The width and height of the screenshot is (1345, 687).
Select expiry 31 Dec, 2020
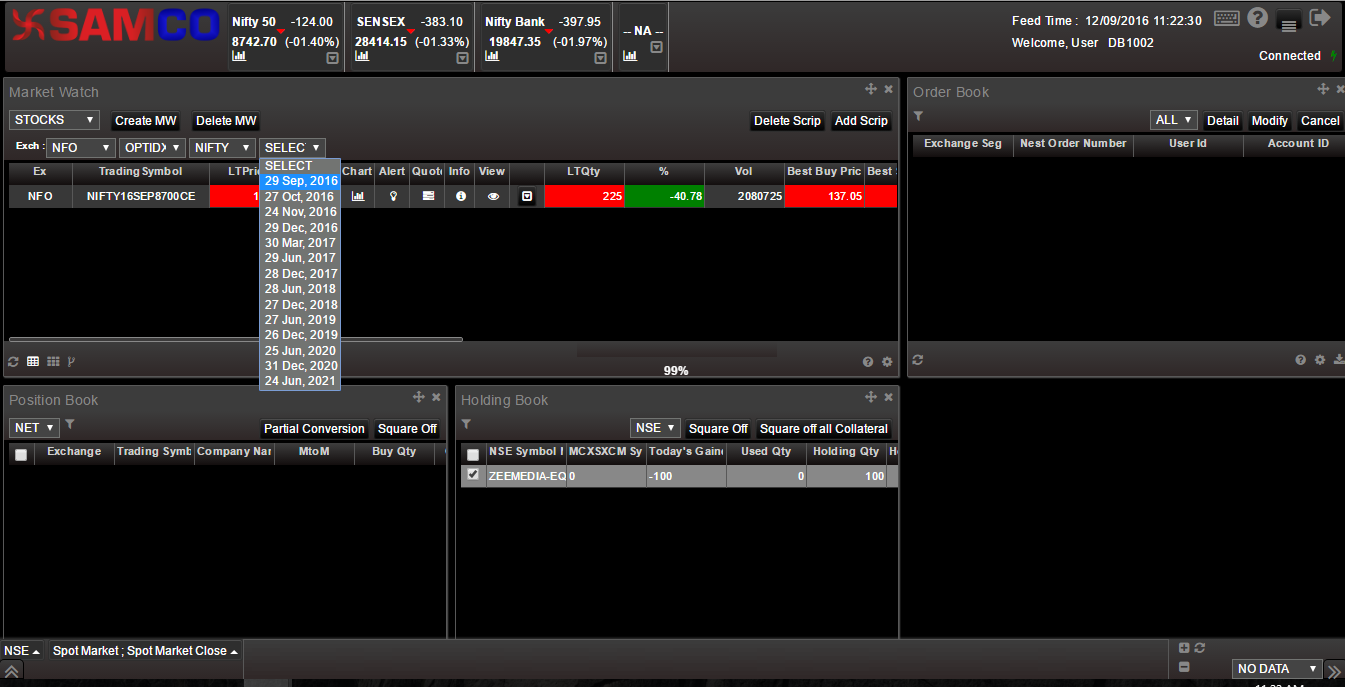pos(300,366)
